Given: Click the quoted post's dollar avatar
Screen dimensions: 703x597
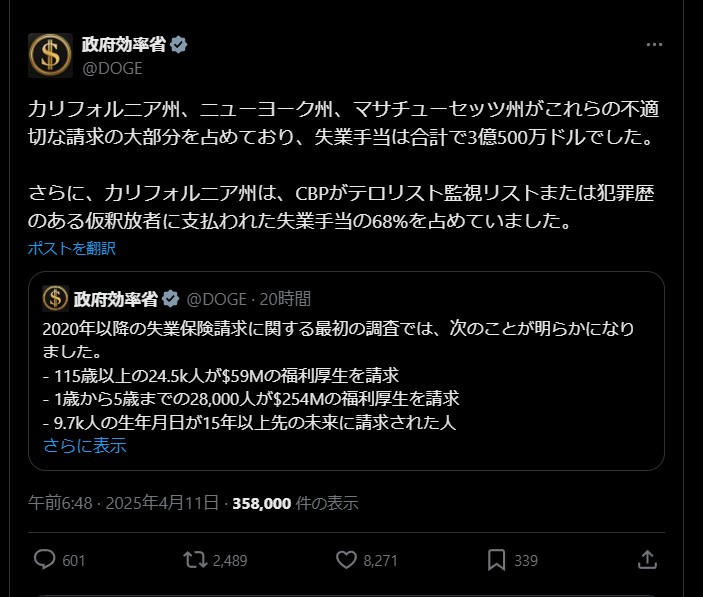Looking at the screenshot, I should (x=55, y=298).
